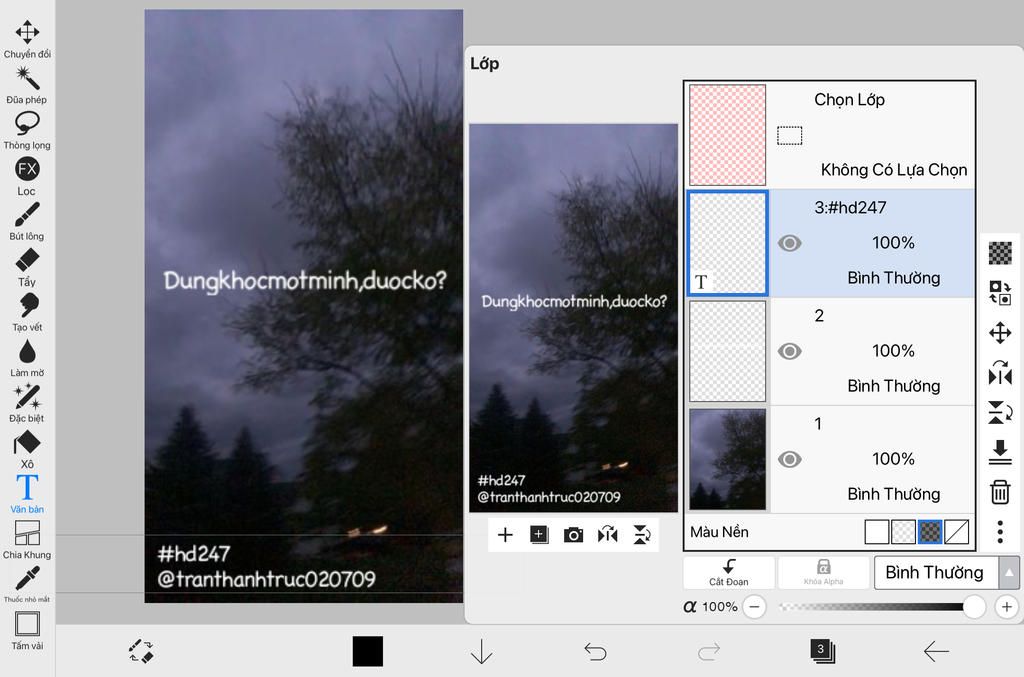Add layer from camera photo

tap(573, 535)
